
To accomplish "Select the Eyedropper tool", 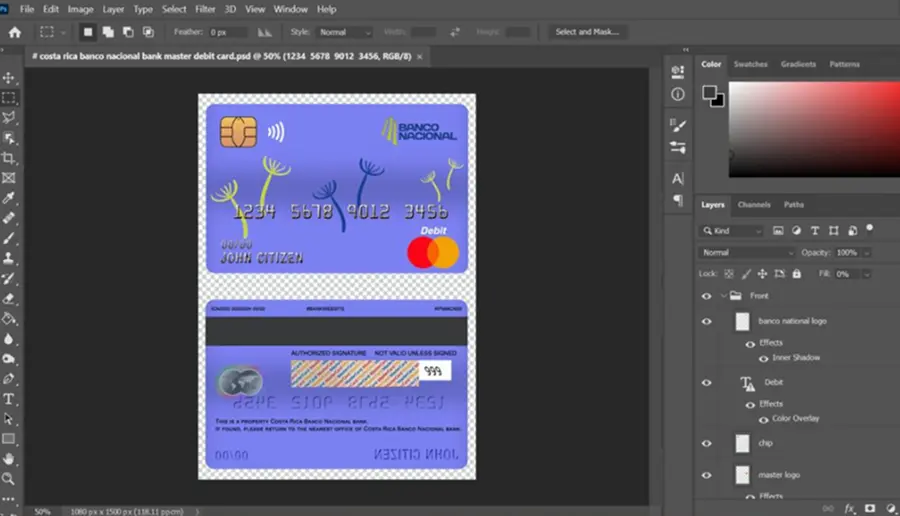I will click(9, 198).
